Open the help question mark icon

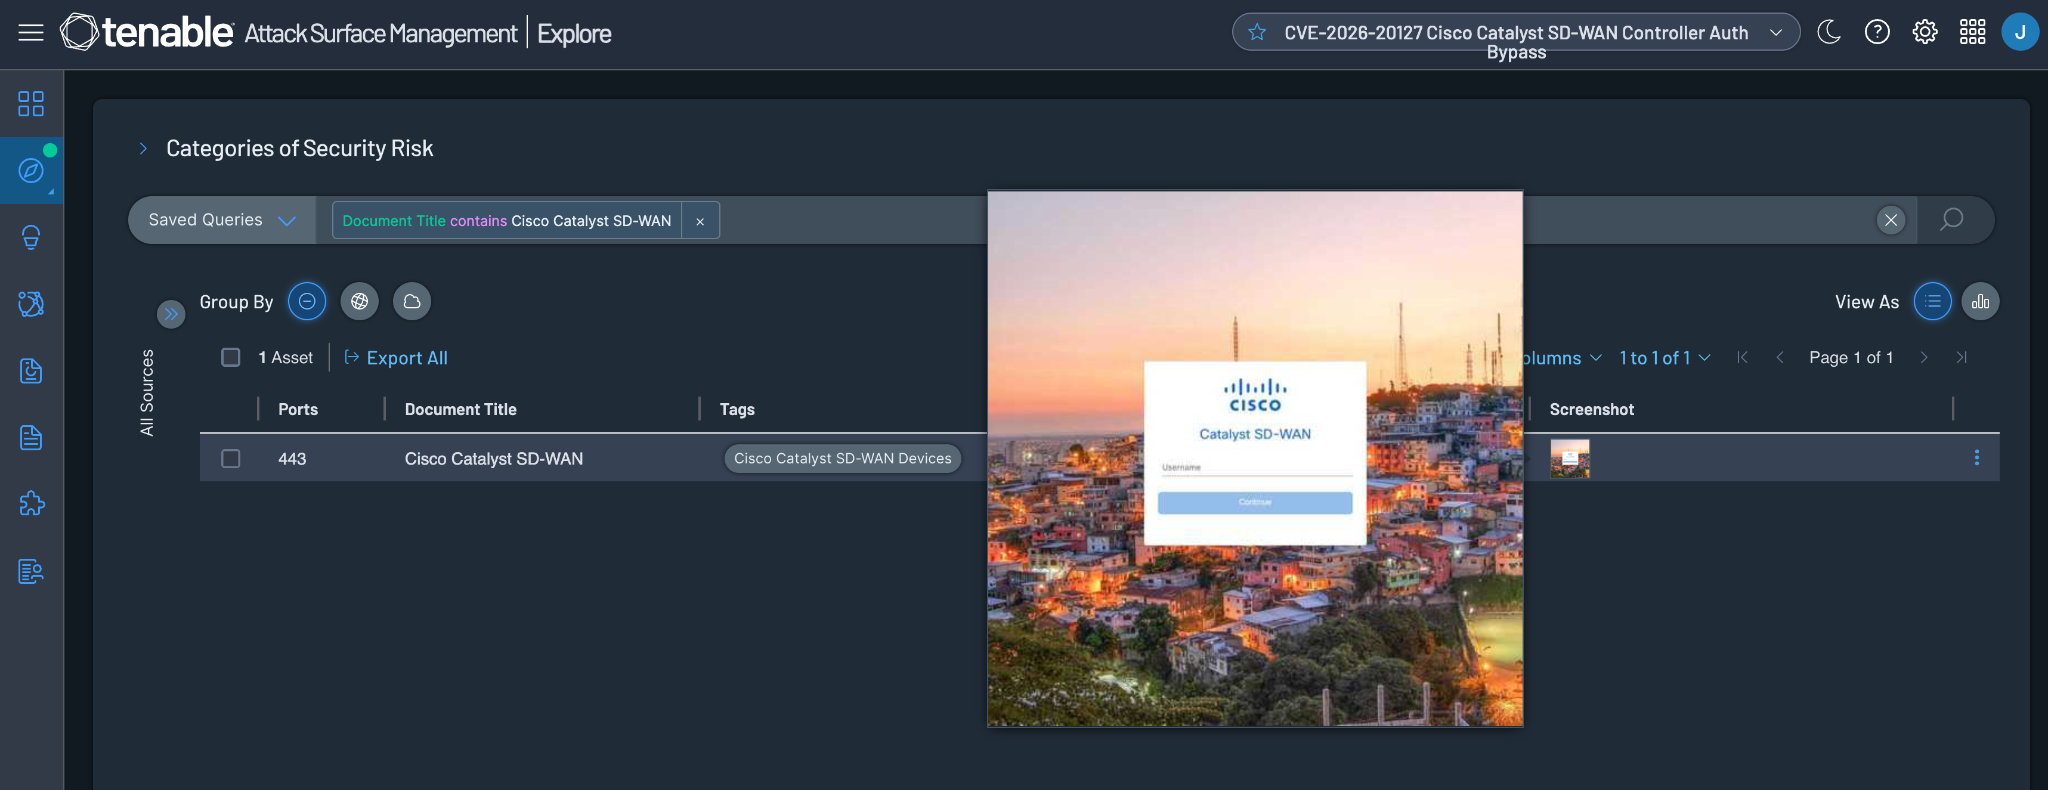[x=1877, y=32]
